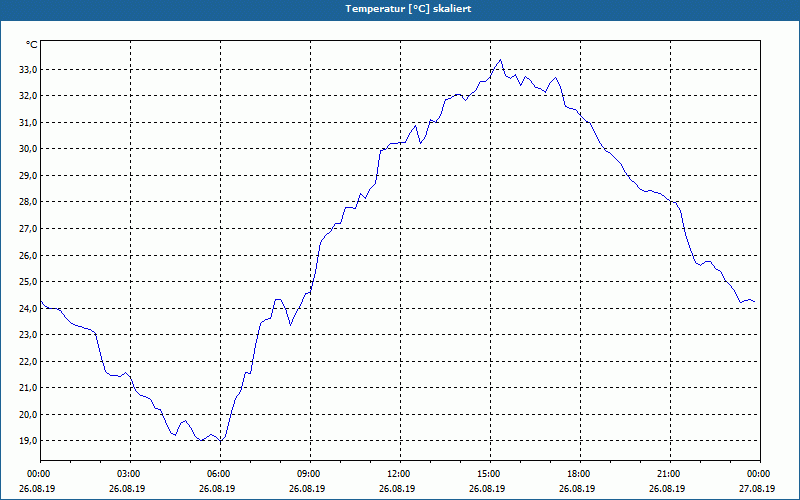Viewport: 800px width, 500px height.
Task: Click the "Temperatur [°C] skaliert" chart title
Action: point(408,9)
